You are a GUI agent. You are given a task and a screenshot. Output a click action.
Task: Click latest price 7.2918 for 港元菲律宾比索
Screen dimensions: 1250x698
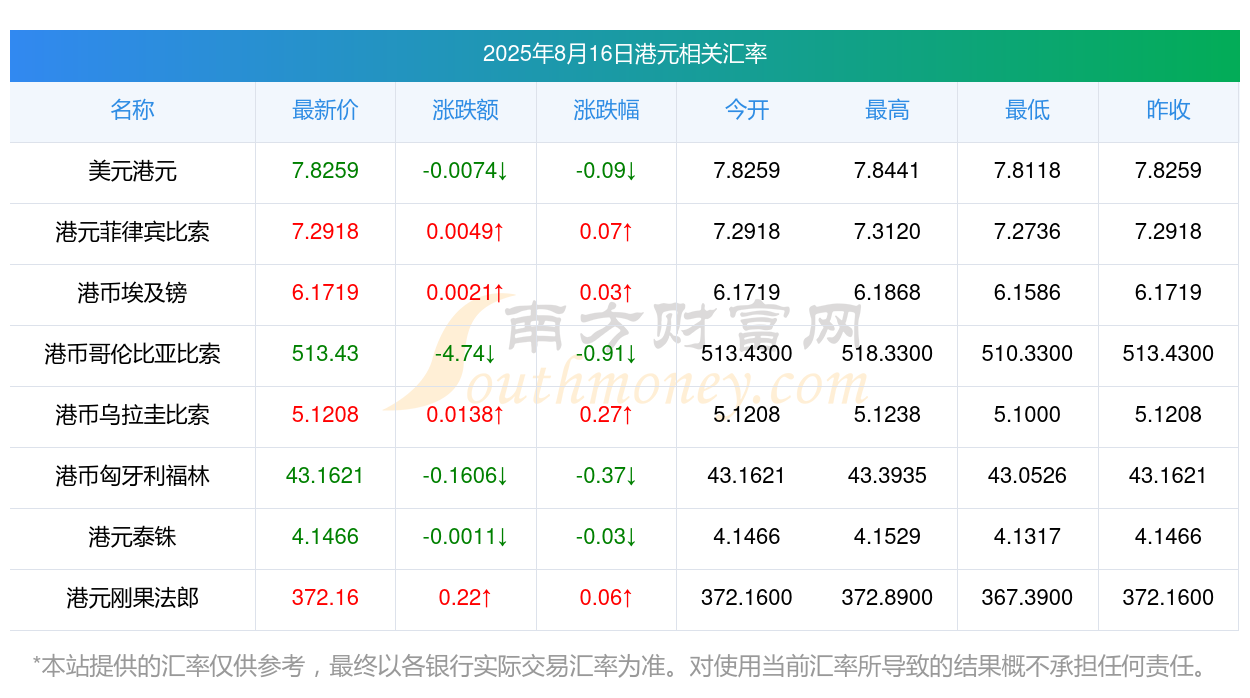(x=325, y=232)
